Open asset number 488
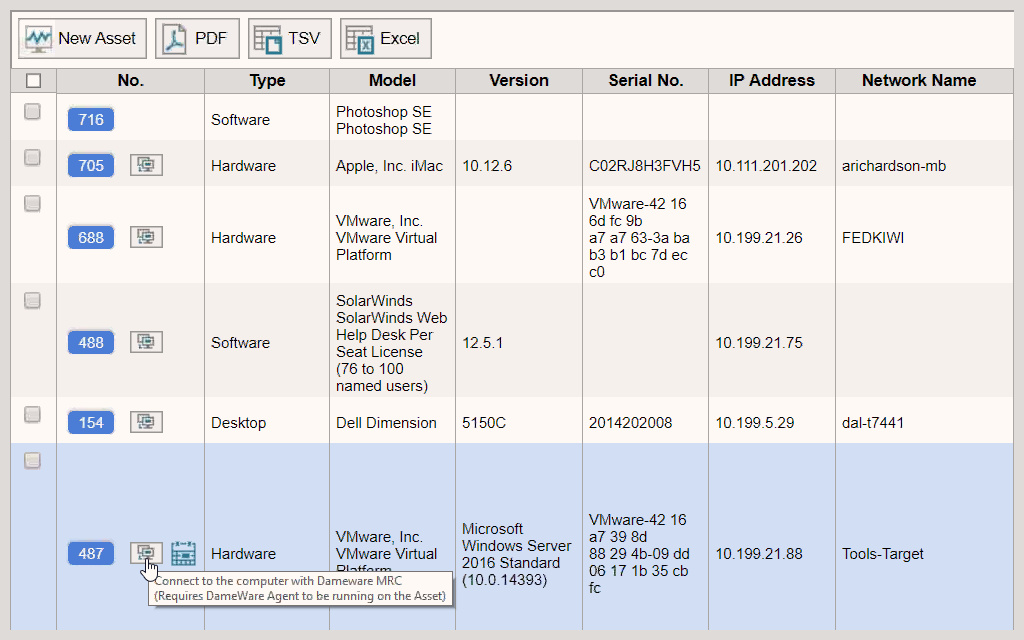Image resolution: width=1024 pixels, height=640 pixels. pyautogui.click(x=91, y=342)
